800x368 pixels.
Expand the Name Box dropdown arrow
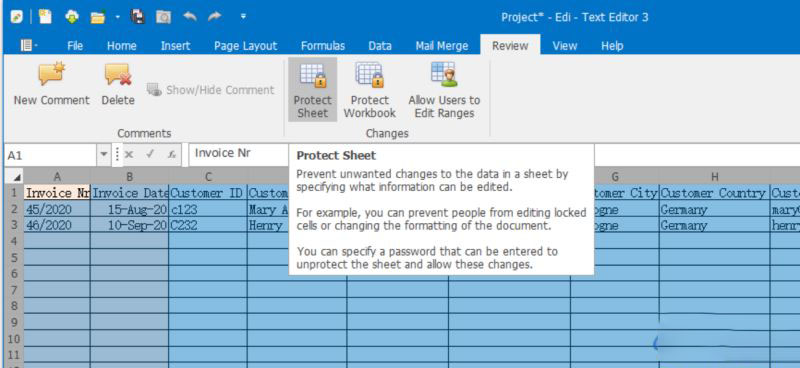(104, 155)
